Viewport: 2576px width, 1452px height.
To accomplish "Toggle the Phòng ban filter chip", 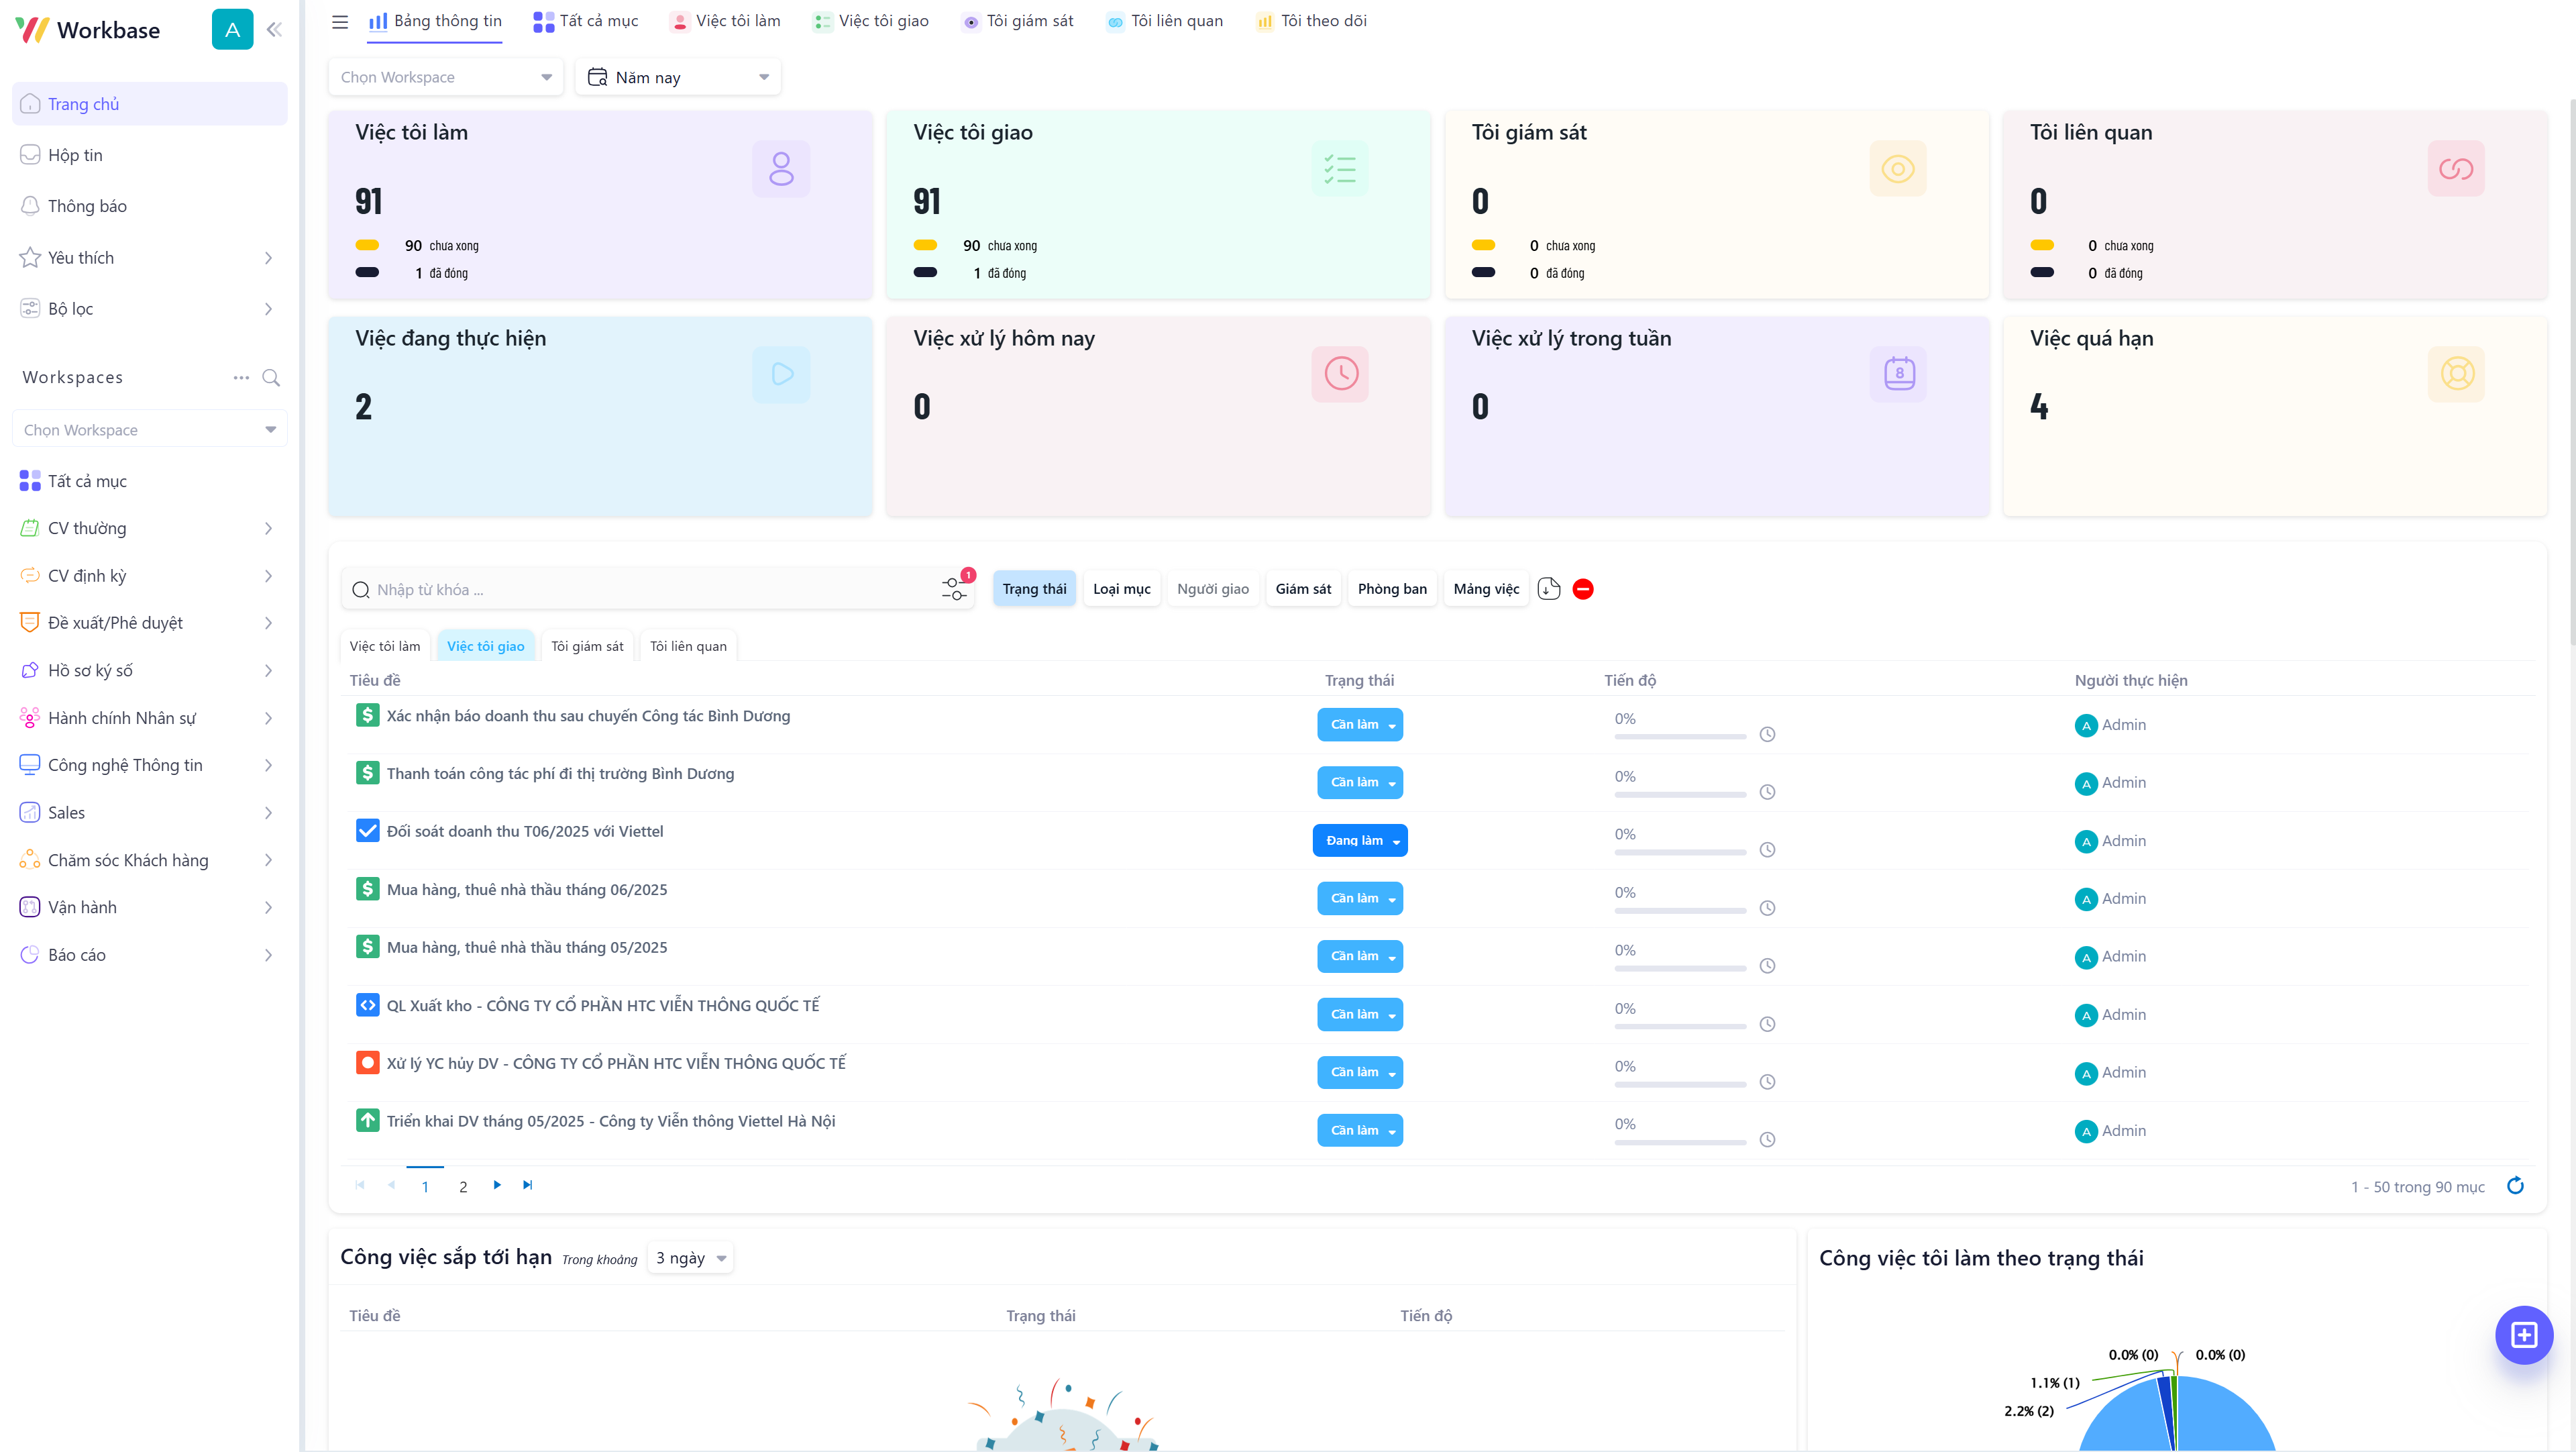I will 1392,589.
